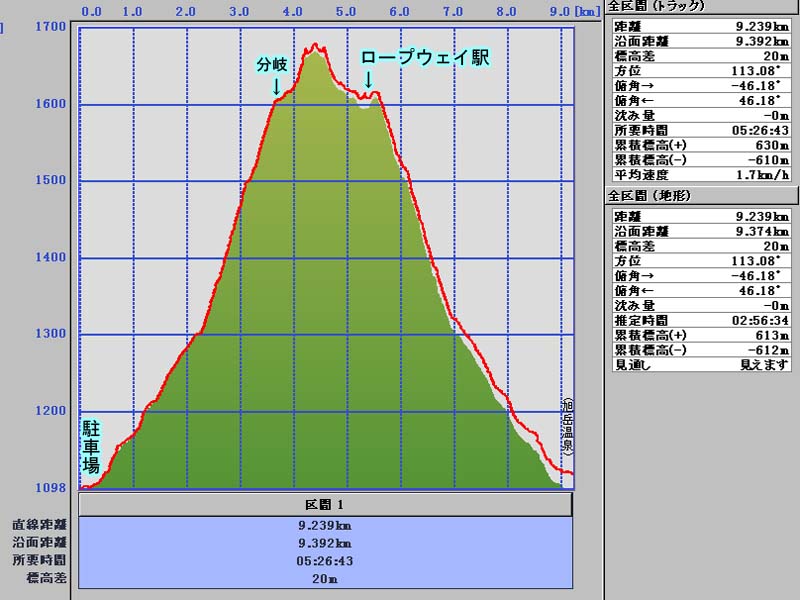Screen dimensions: 800x600
Task: Click the 4.0 km distance axis label
Action: click(293, 12)
